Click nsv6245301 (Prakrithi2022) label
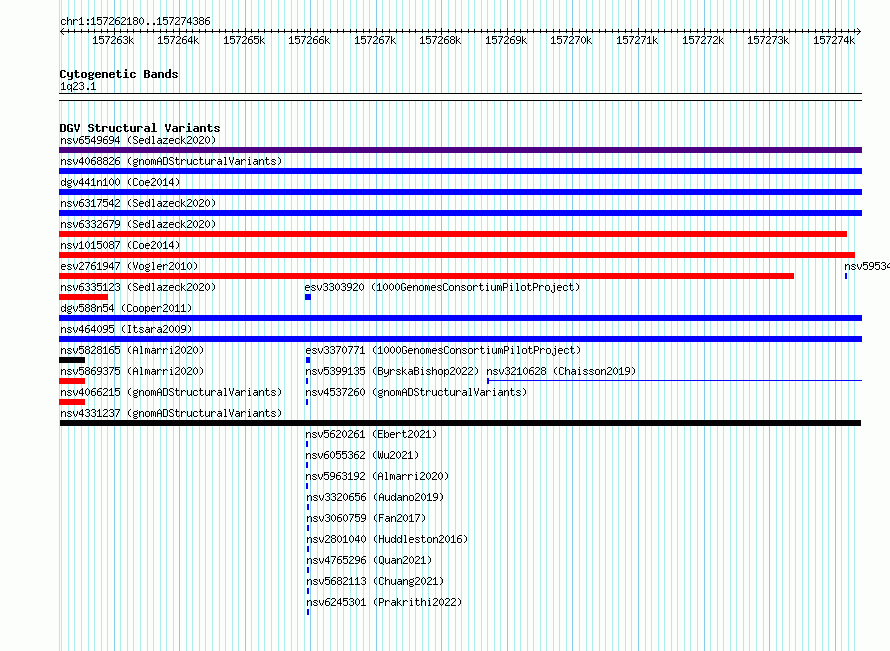 pyautogui.click(x=384, y=602)
